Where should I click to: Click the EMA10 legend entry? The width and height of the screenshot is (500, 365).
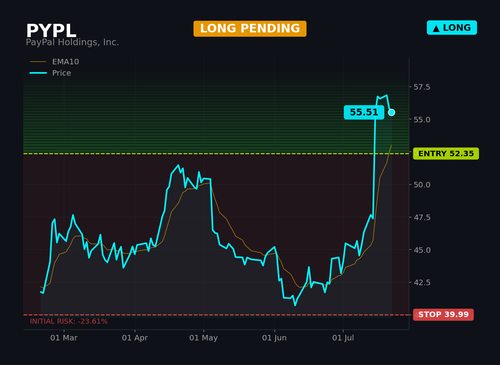point(54,62)
